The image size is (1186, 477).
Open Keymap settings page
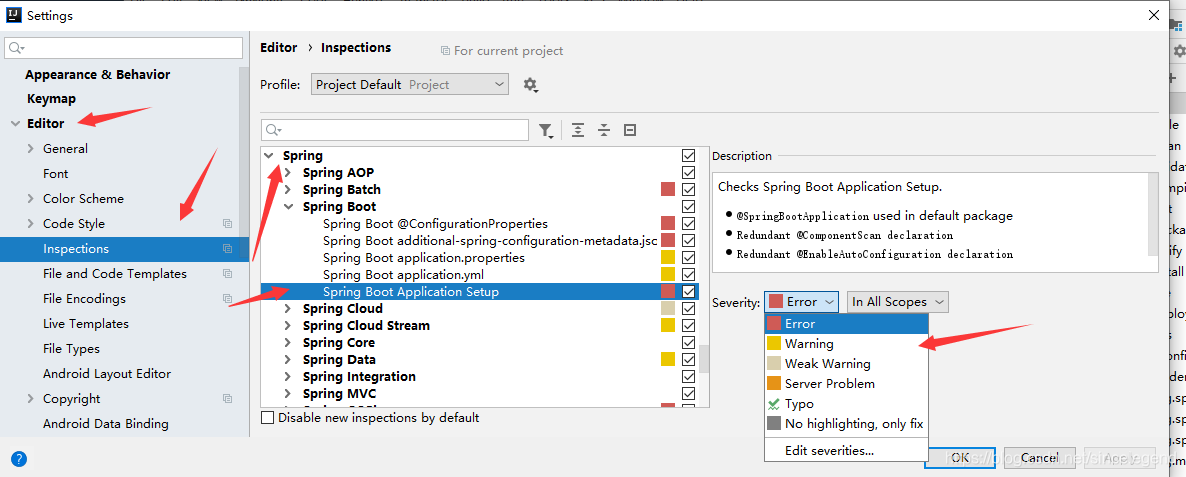coord(51,98)
